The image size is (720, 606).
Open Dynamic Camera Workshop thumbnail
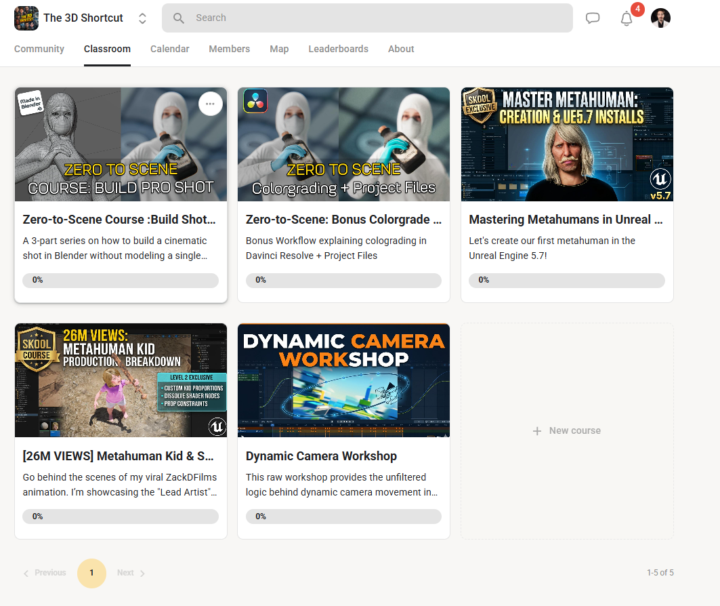pos(343,380)
